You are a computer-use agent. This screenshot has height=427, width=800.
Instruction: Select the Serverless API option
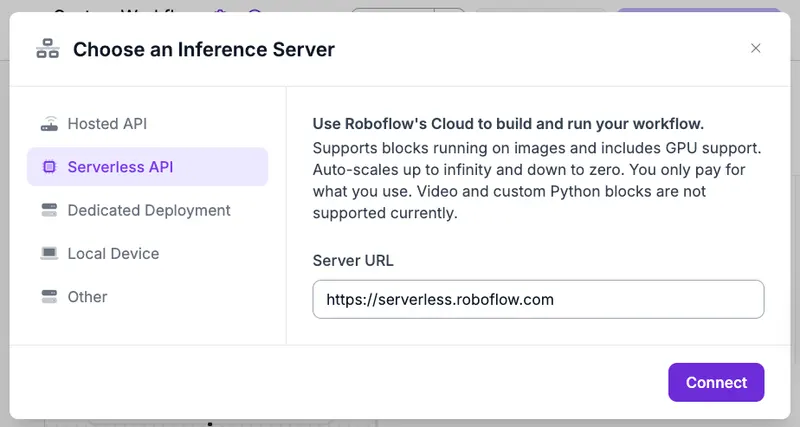[147, 167]
